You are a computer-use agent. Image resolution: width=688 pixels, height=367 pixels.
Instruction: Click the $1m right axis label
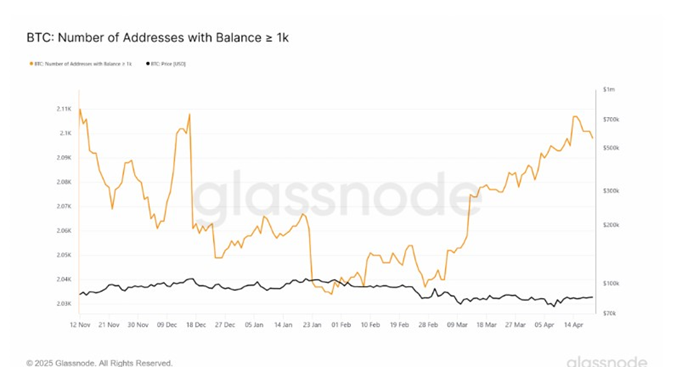[x=609, y=90]
